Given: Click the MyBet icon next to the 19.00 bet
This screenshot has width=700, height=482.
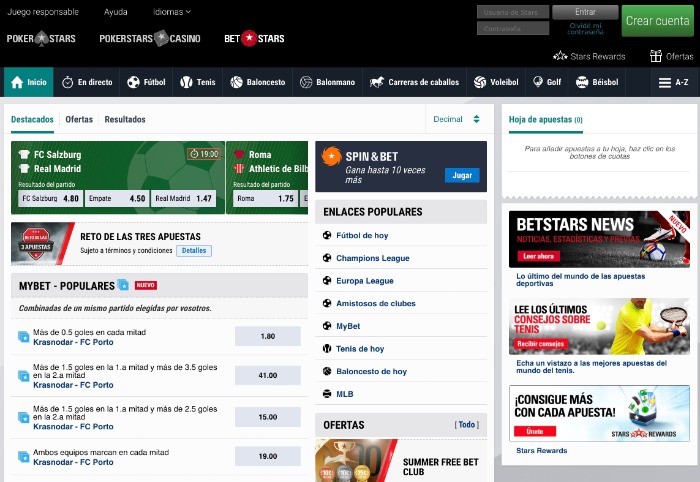Looking at the screenshot, I should [x=23, y=457].
